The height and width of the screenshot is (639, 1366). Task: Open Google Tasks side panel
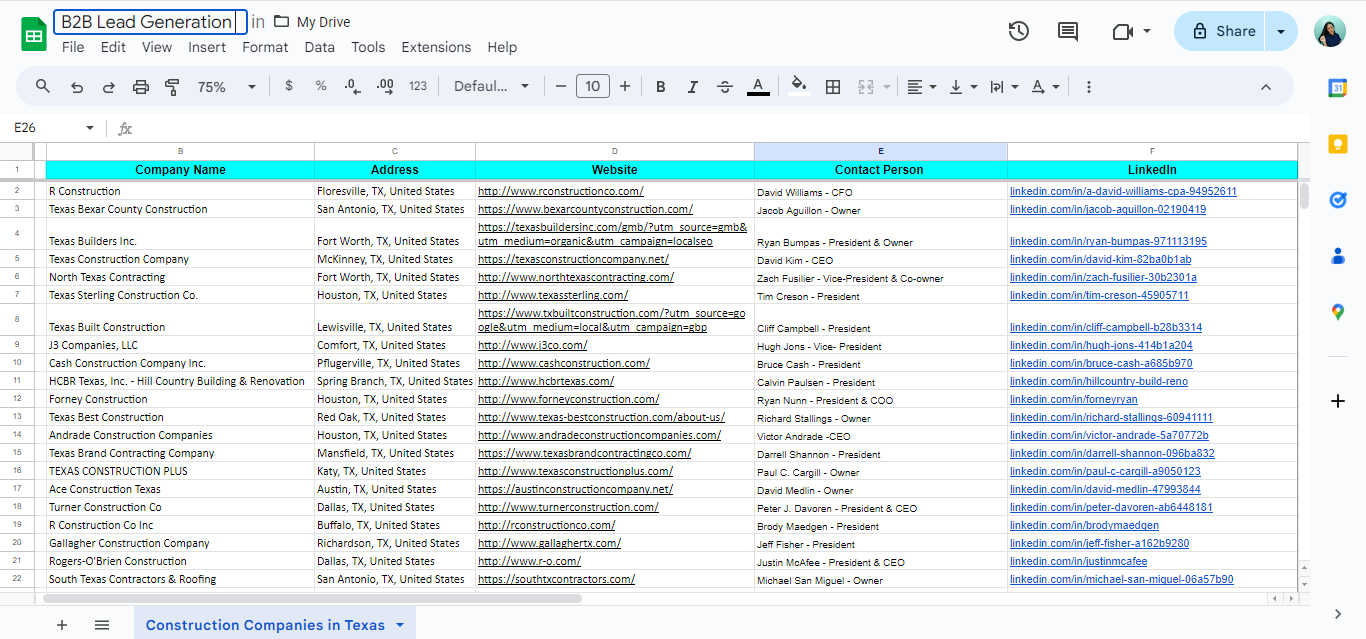click(1338, 200)
